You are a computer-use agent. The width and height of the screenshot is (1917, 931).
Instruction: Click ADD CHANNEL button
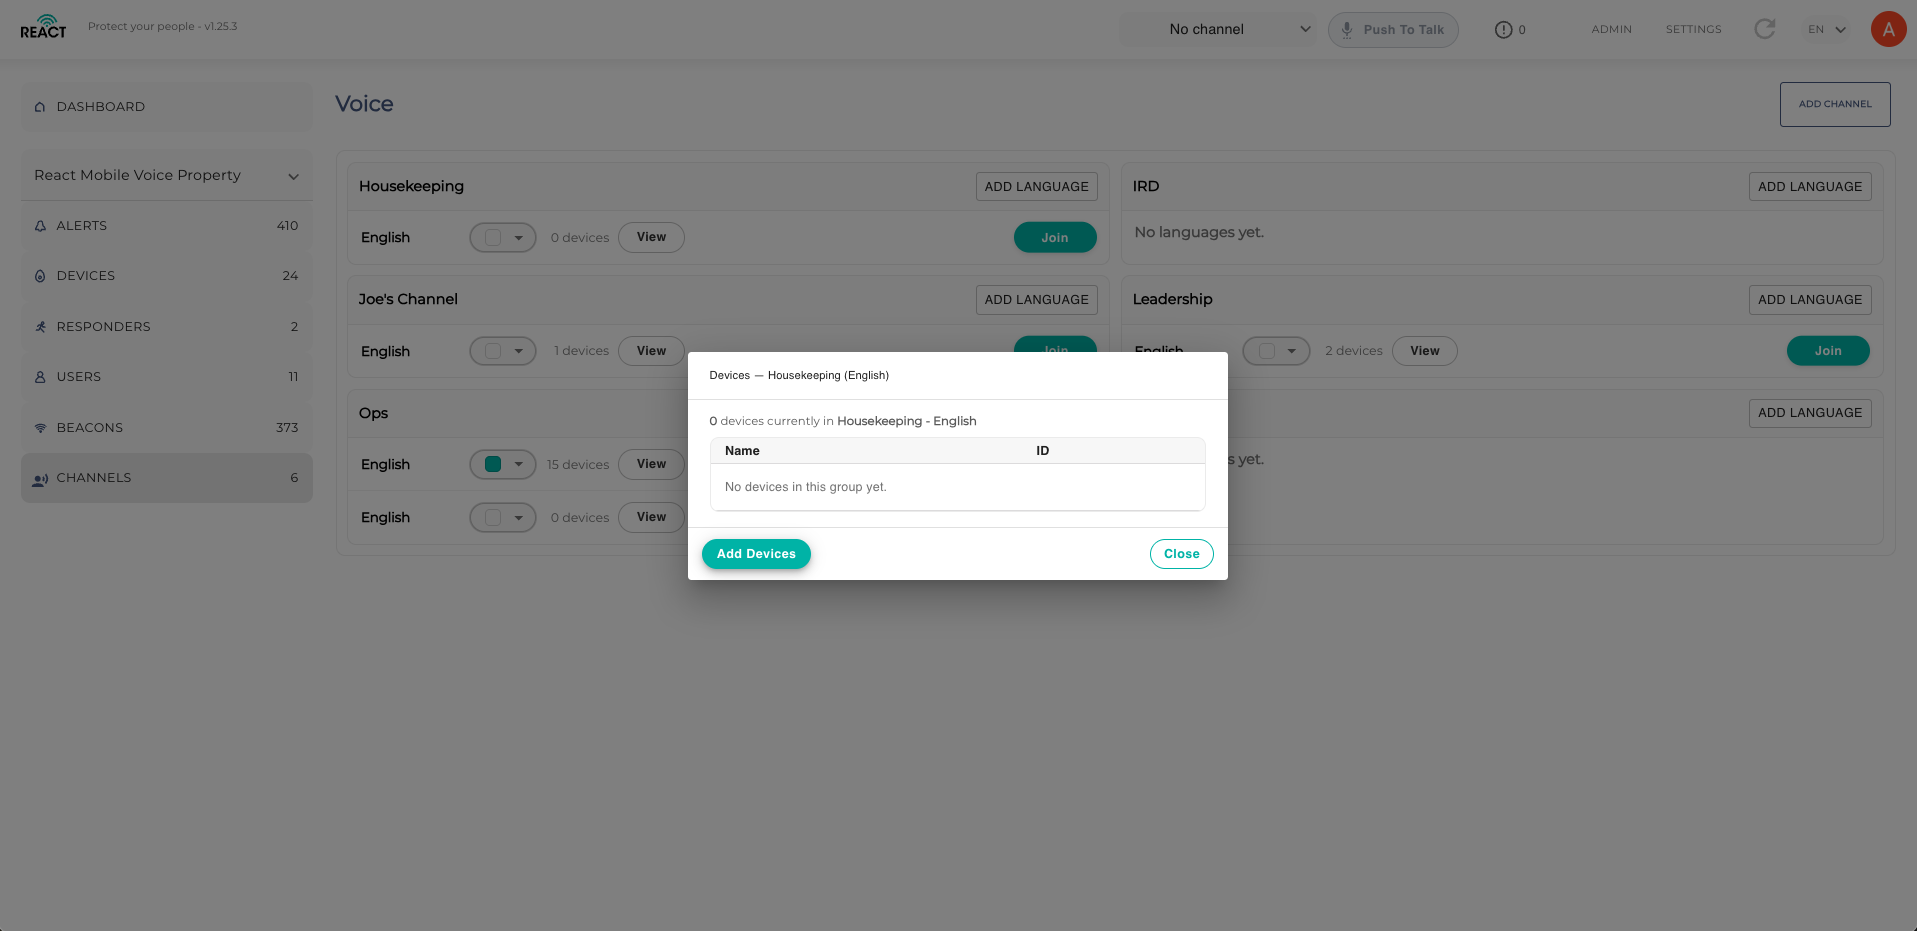click(x=1835, y=104)
